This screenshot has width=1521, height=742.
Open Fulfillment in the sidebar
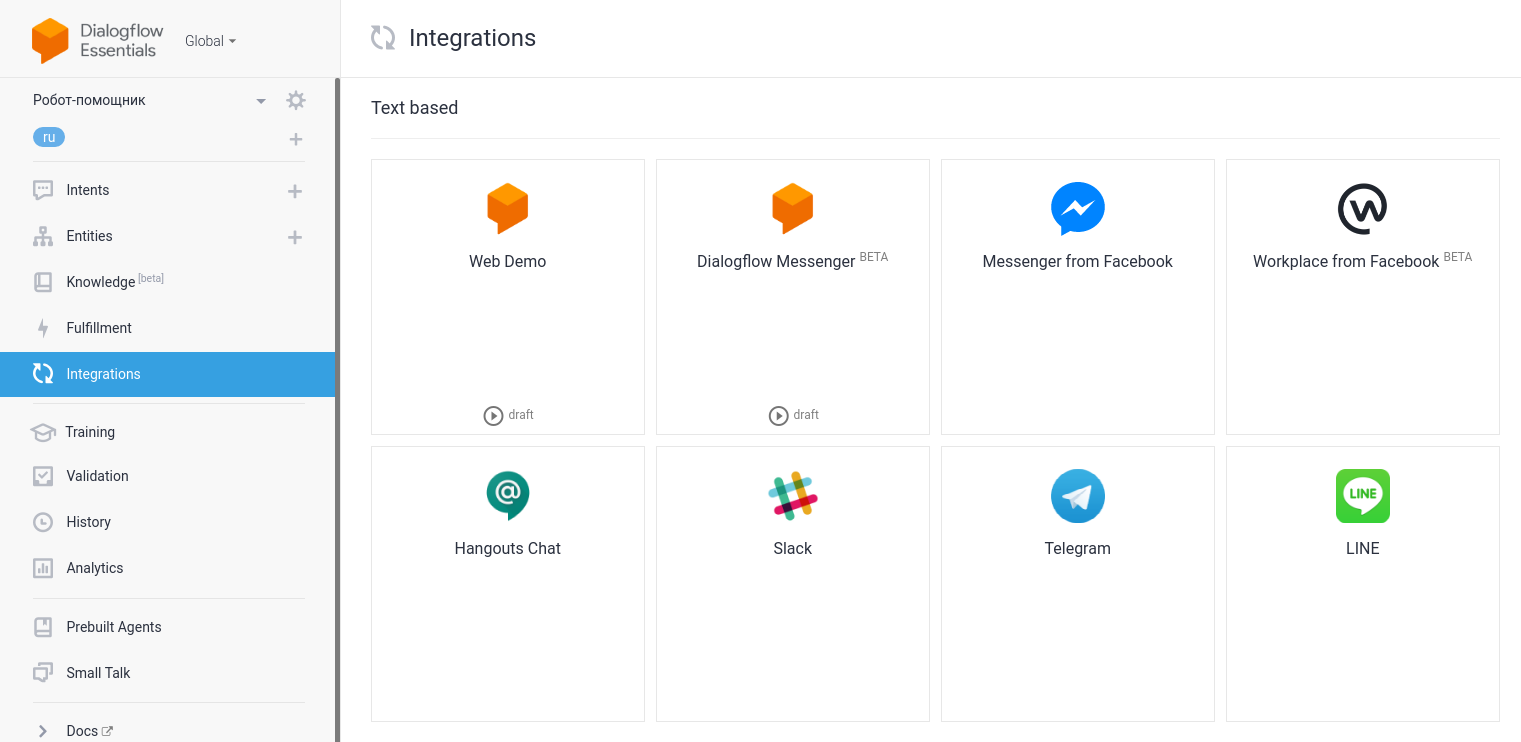[99, 328]
